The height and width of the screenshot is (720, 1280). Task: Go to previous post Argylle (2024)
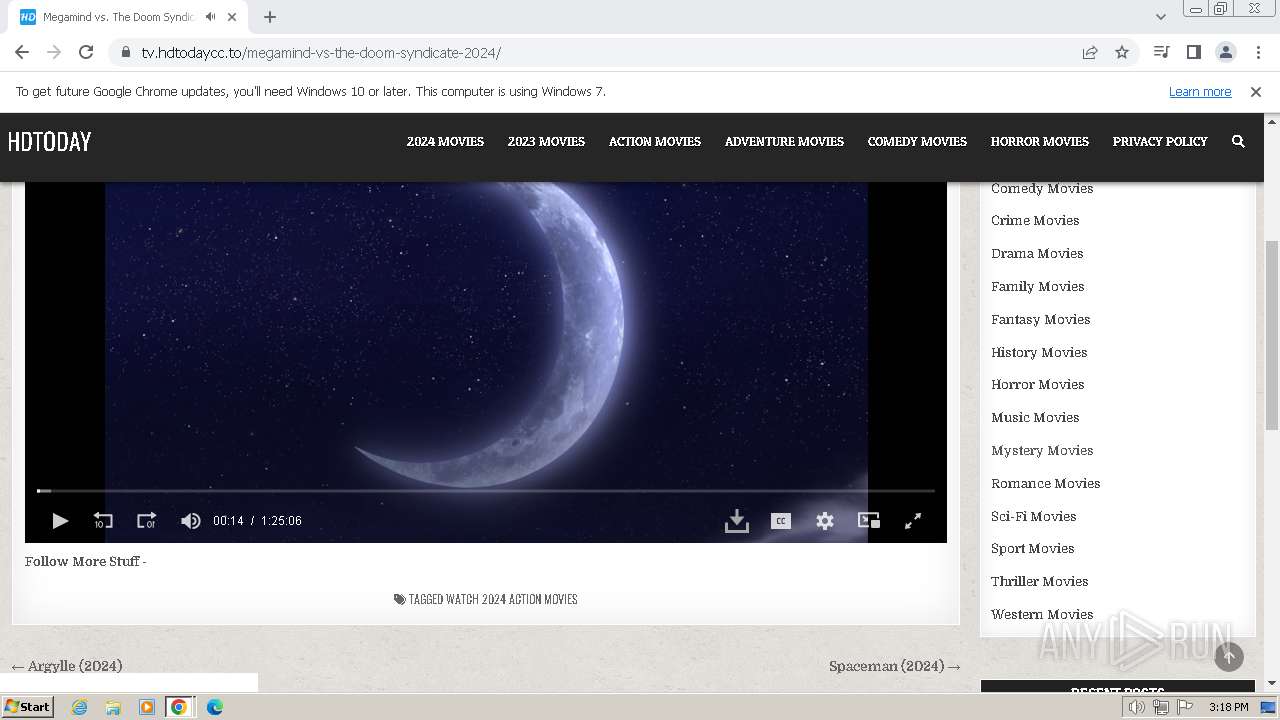67,666
